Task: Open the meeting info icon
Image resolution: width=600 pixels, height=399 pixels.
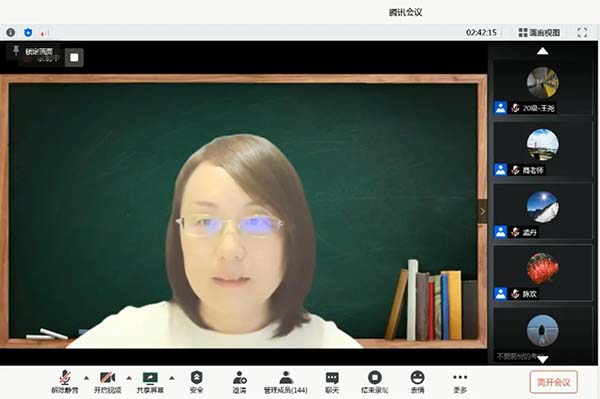Action: coord(11,33)
